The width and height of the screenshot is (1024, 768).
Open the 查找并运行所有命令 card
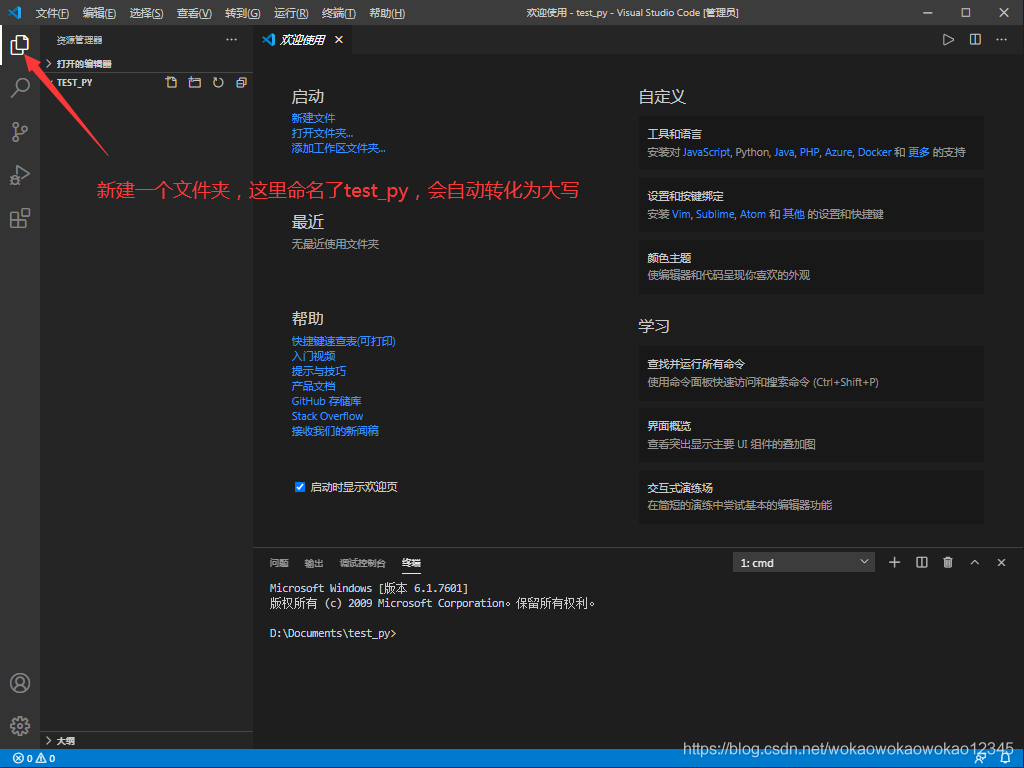pyautogui.click(x=811, y=374)
